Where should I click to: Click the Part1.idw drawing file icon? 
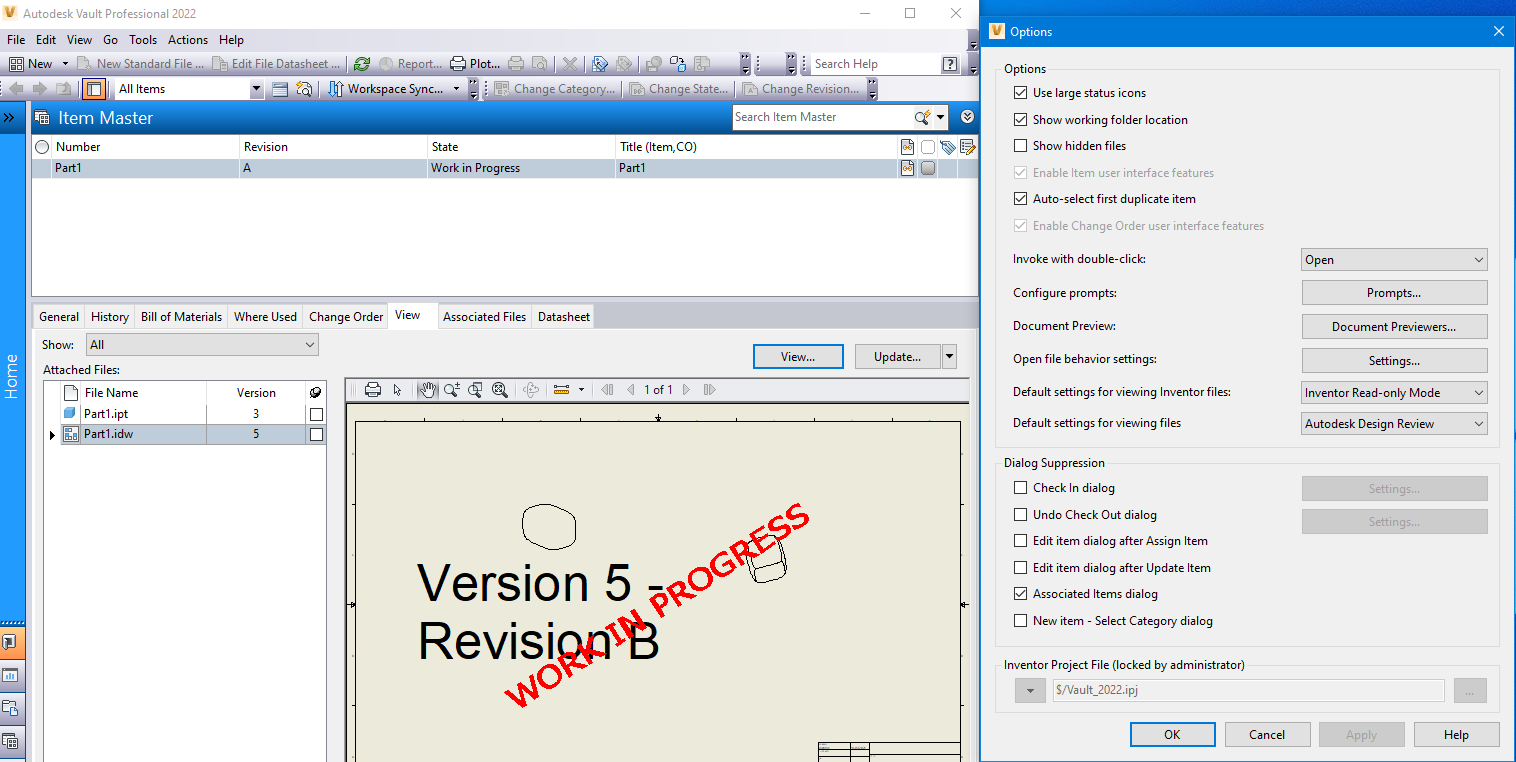coord(71,434)
